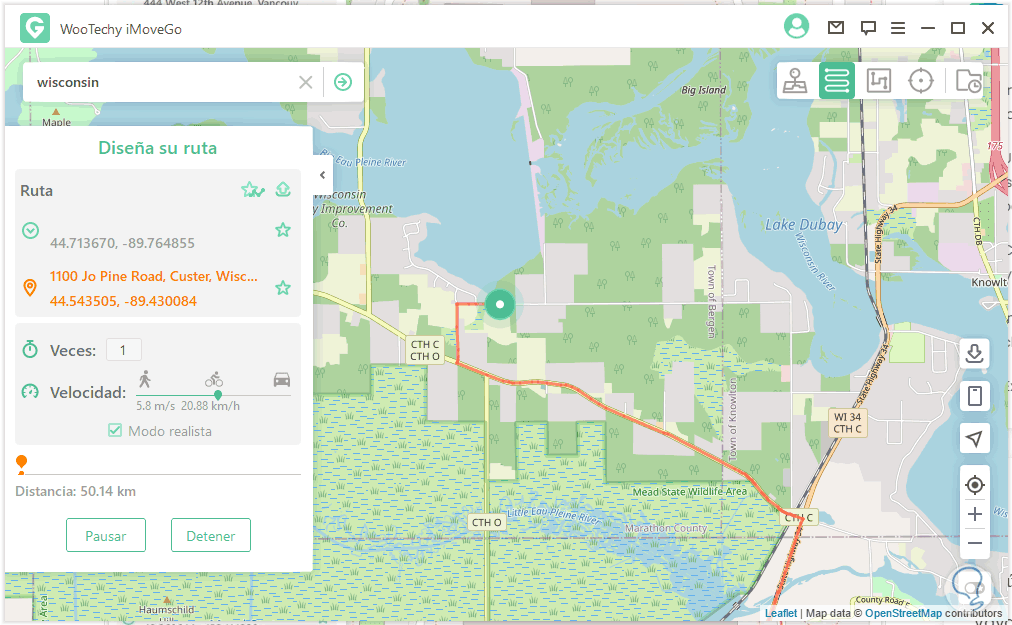This screenshot has width=1012, height=625.
Task: Open the mail envelope icon
Action: pyautogui.click(x=836, y=28)
